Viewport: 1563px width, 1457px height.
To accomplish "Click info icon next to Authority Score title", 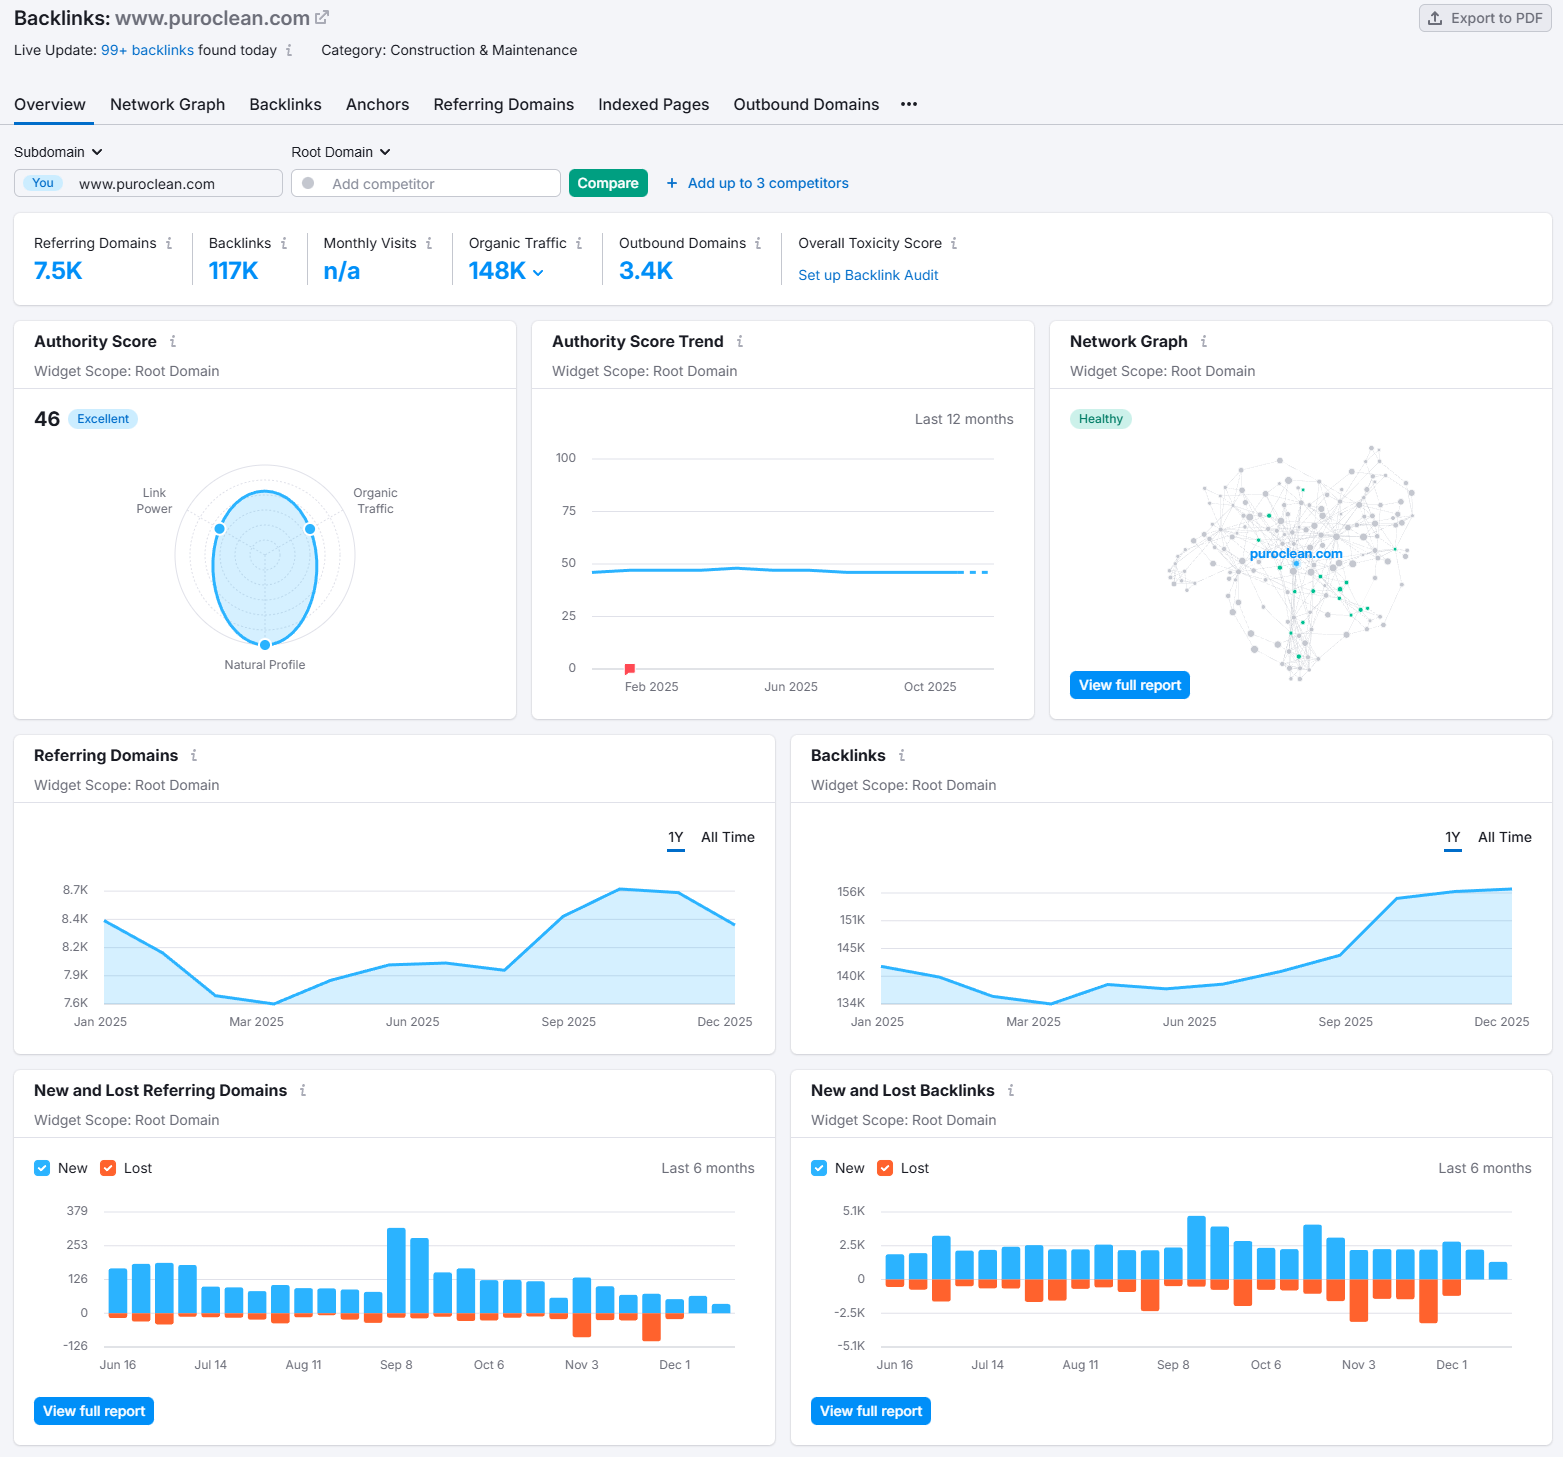I will [x=173, y=342].
